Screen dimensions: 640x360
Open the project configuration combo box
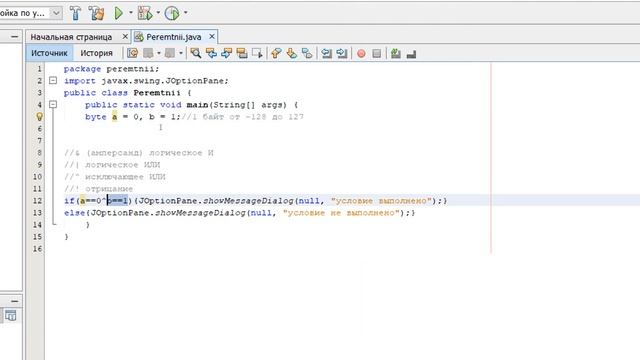click(x=31, y=13)
